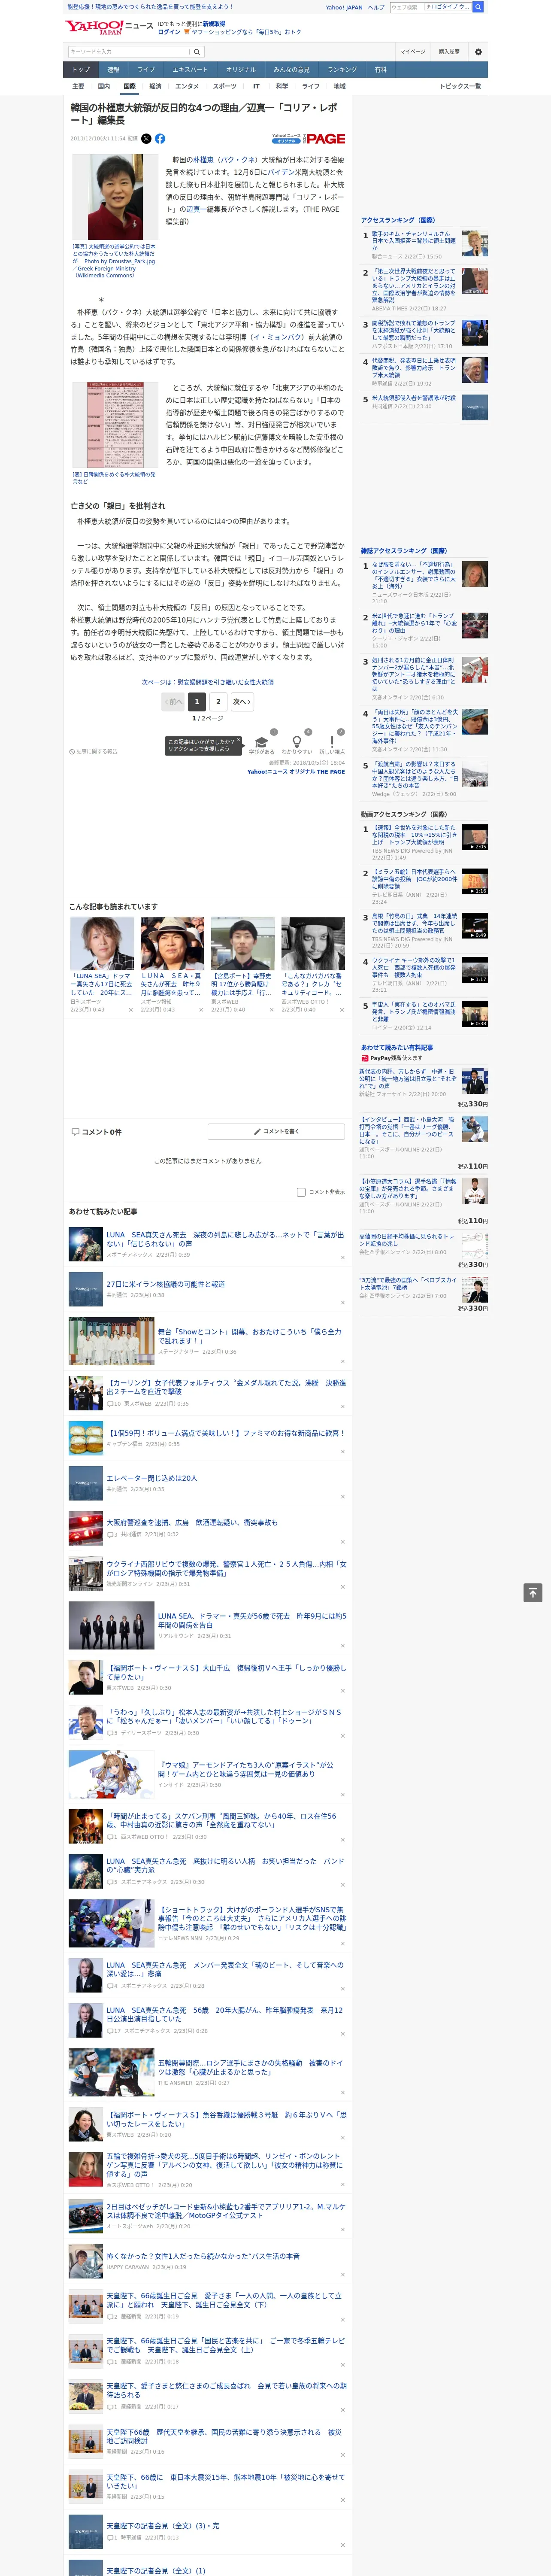Viewport: 551px width, 2576px height.
Task: Open the 国内 category
Action: point(104,86)
